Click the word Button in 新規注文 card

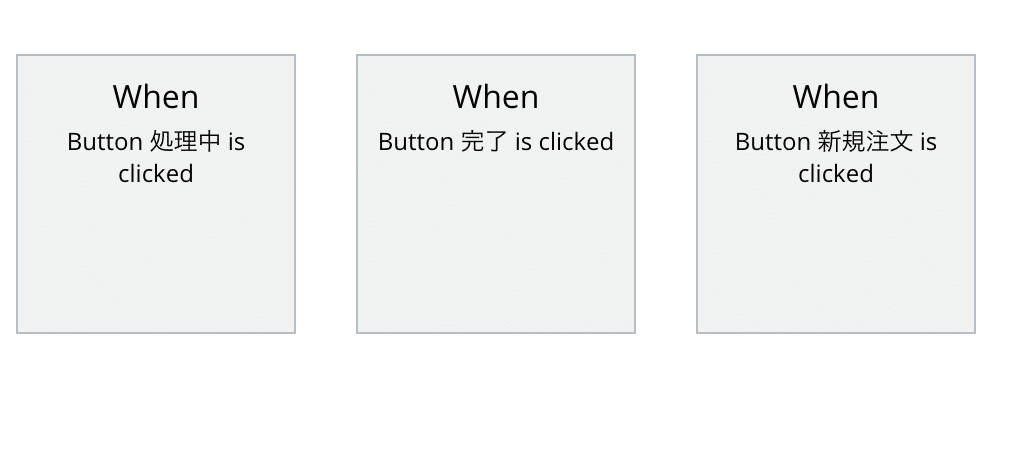point(772,142)
